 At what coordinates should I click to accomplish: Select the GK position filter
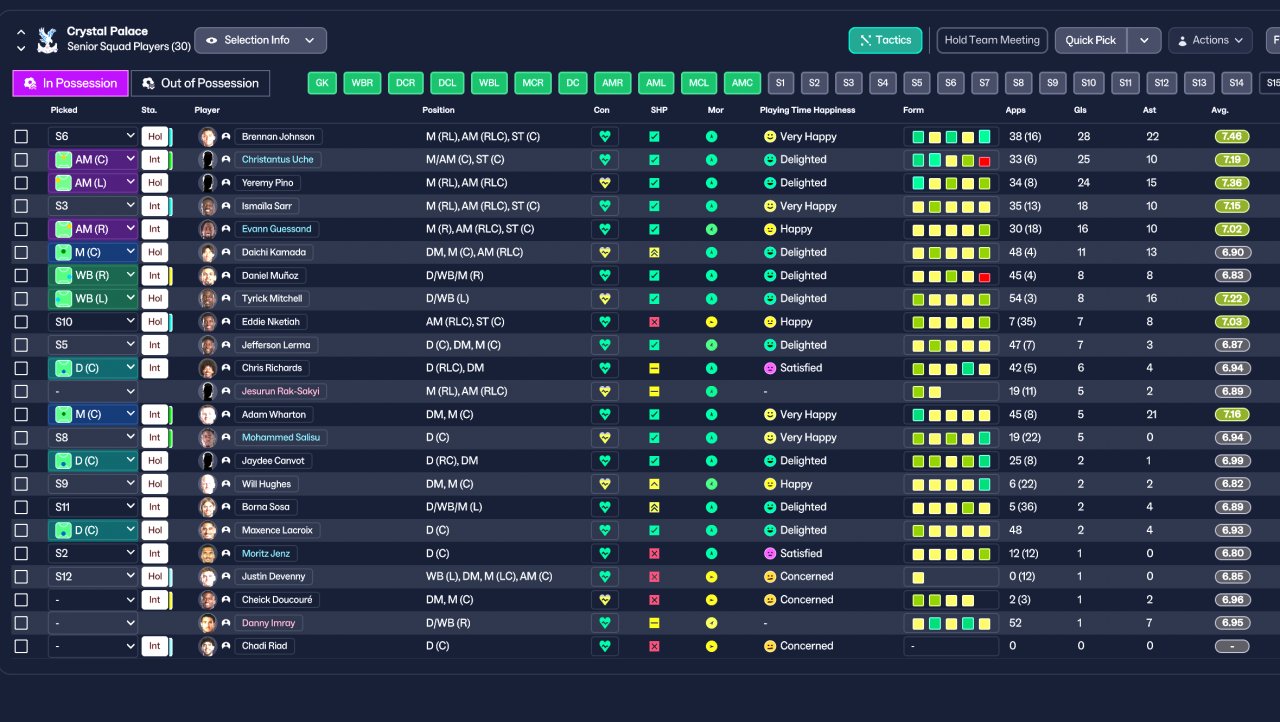(x=321, y=83)
